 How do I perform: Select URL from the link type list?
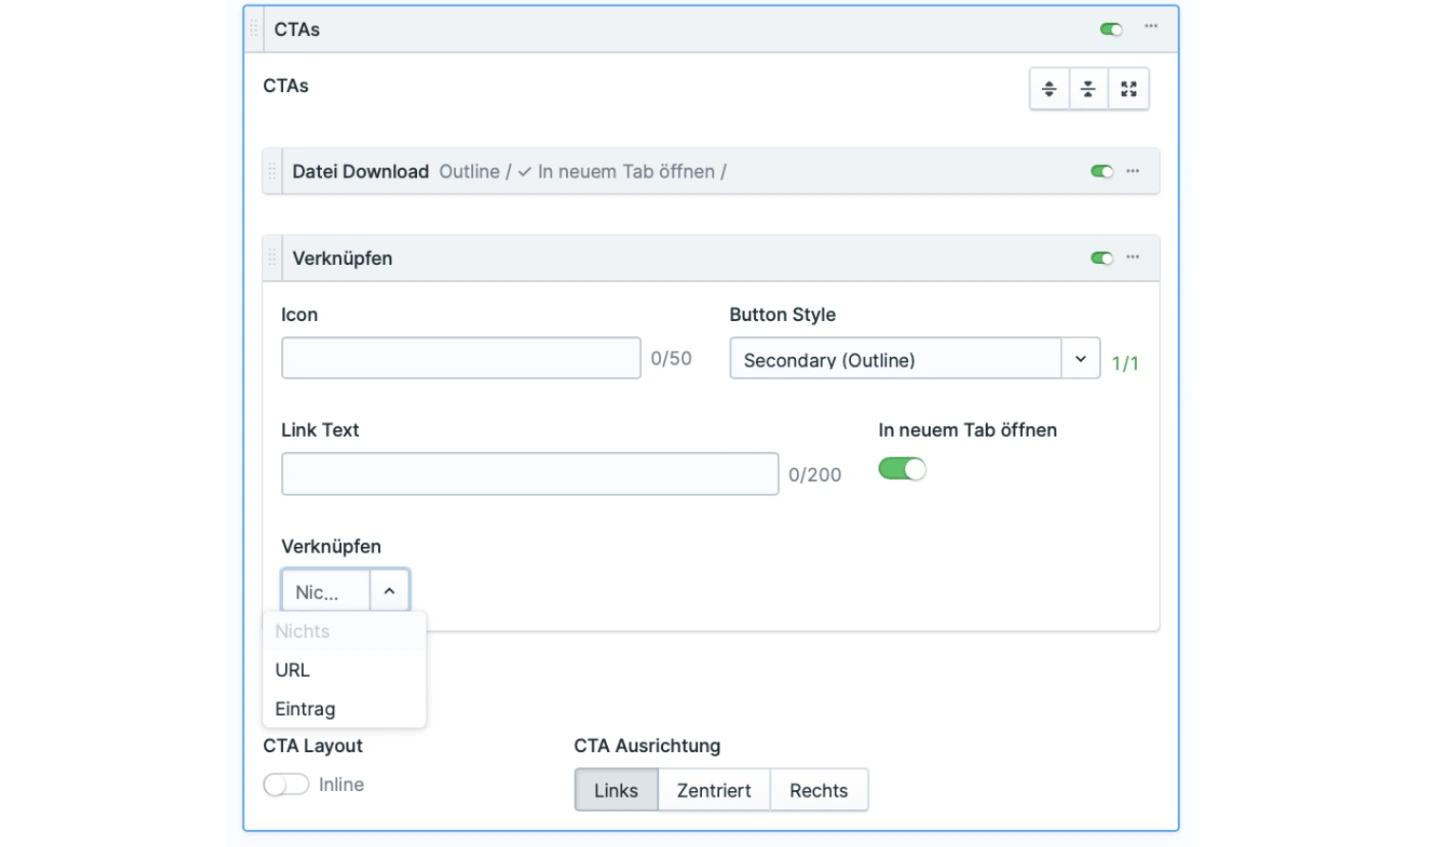click(x=293, y=670)
